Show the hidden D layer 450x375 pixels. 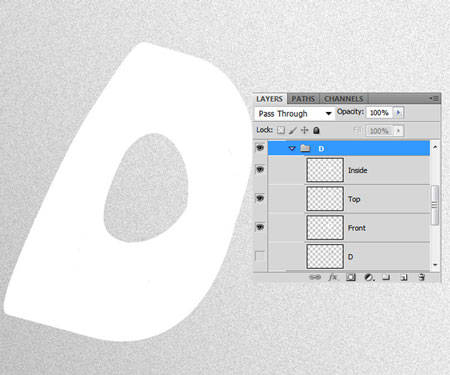(260, 256)
